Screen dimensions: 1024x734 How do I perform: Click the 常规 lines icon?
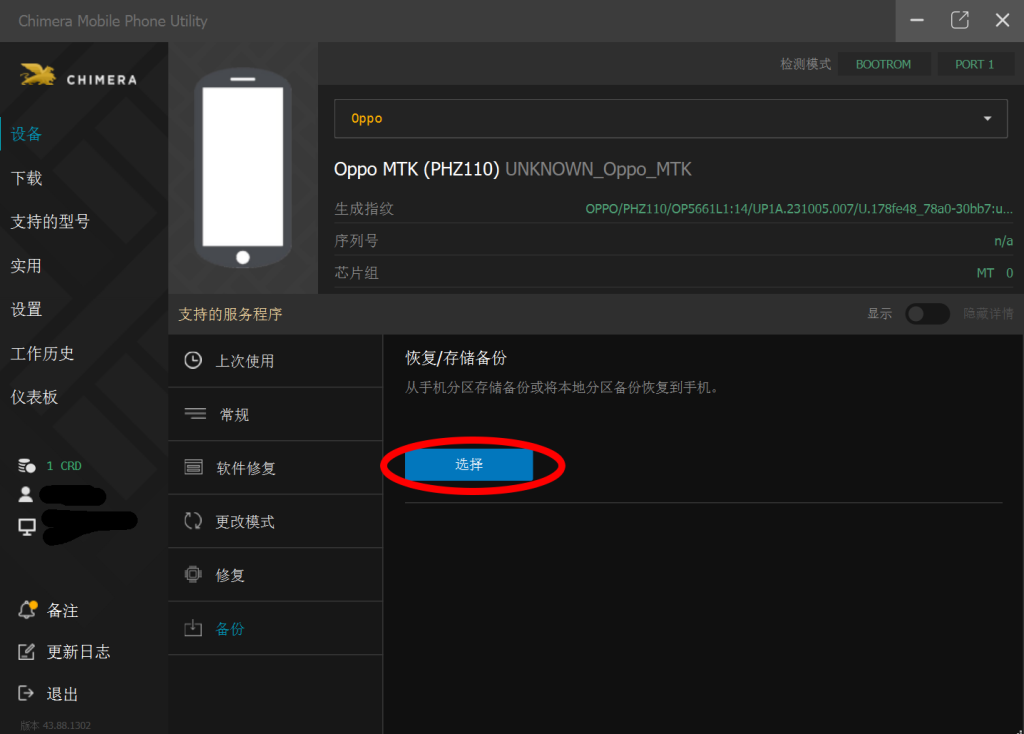(x=195, y=413)
